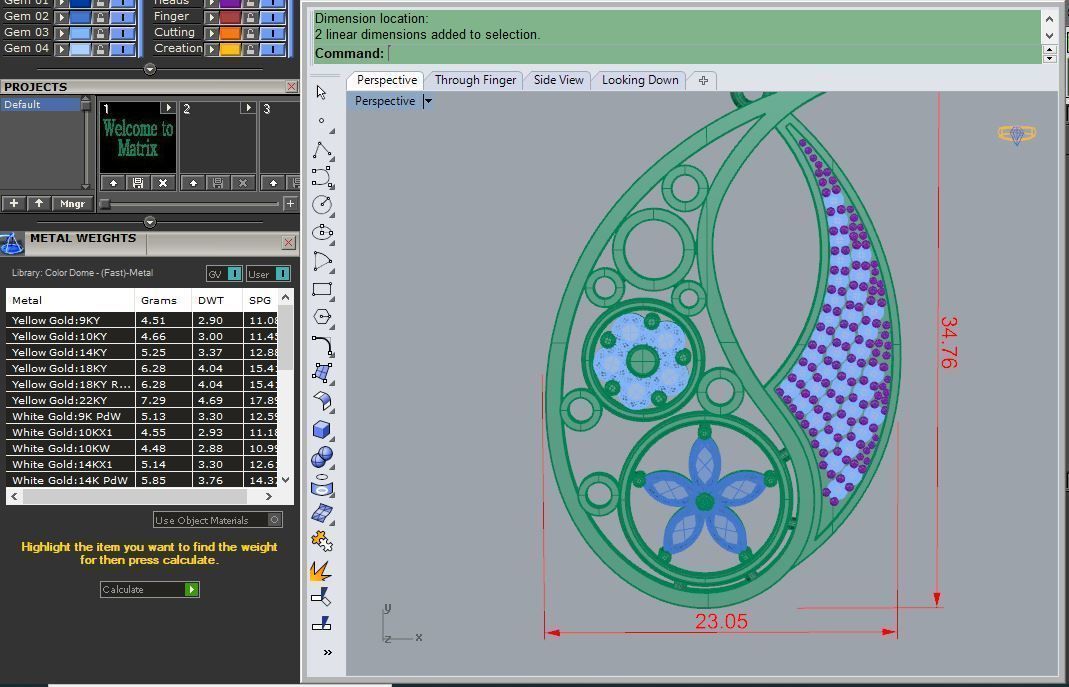Viewport: 1069px width, 687px height.
Task: Choose the Arc tool
Action: pos(322,261)
